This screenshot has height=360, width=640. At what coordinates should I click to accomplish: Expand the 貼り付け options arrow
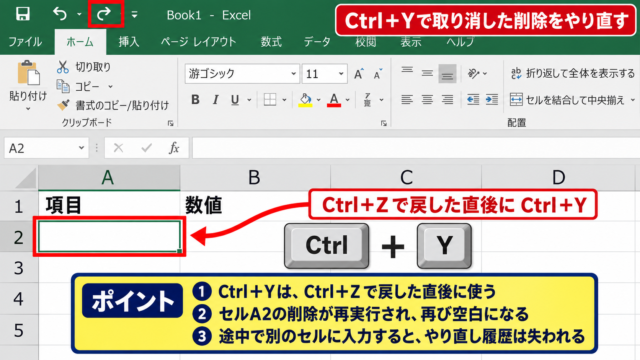pyautogui.click(x=28, y=109)
